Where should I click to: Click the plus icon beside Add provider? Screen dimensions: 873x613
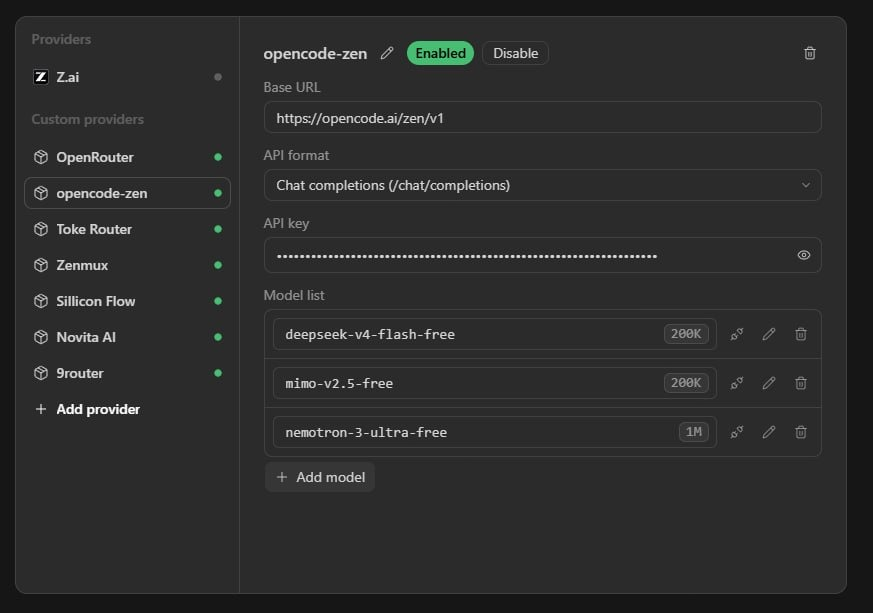tap(41, 409)
